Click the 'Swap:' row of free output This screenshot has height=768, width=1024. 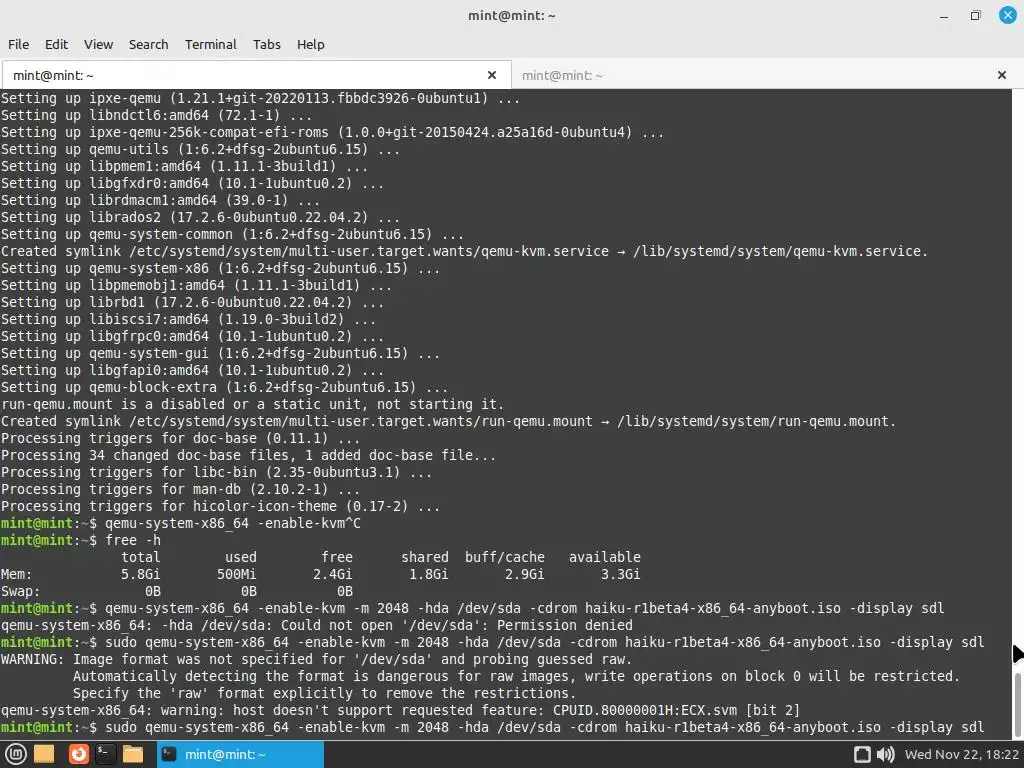[x=176, y=591]
